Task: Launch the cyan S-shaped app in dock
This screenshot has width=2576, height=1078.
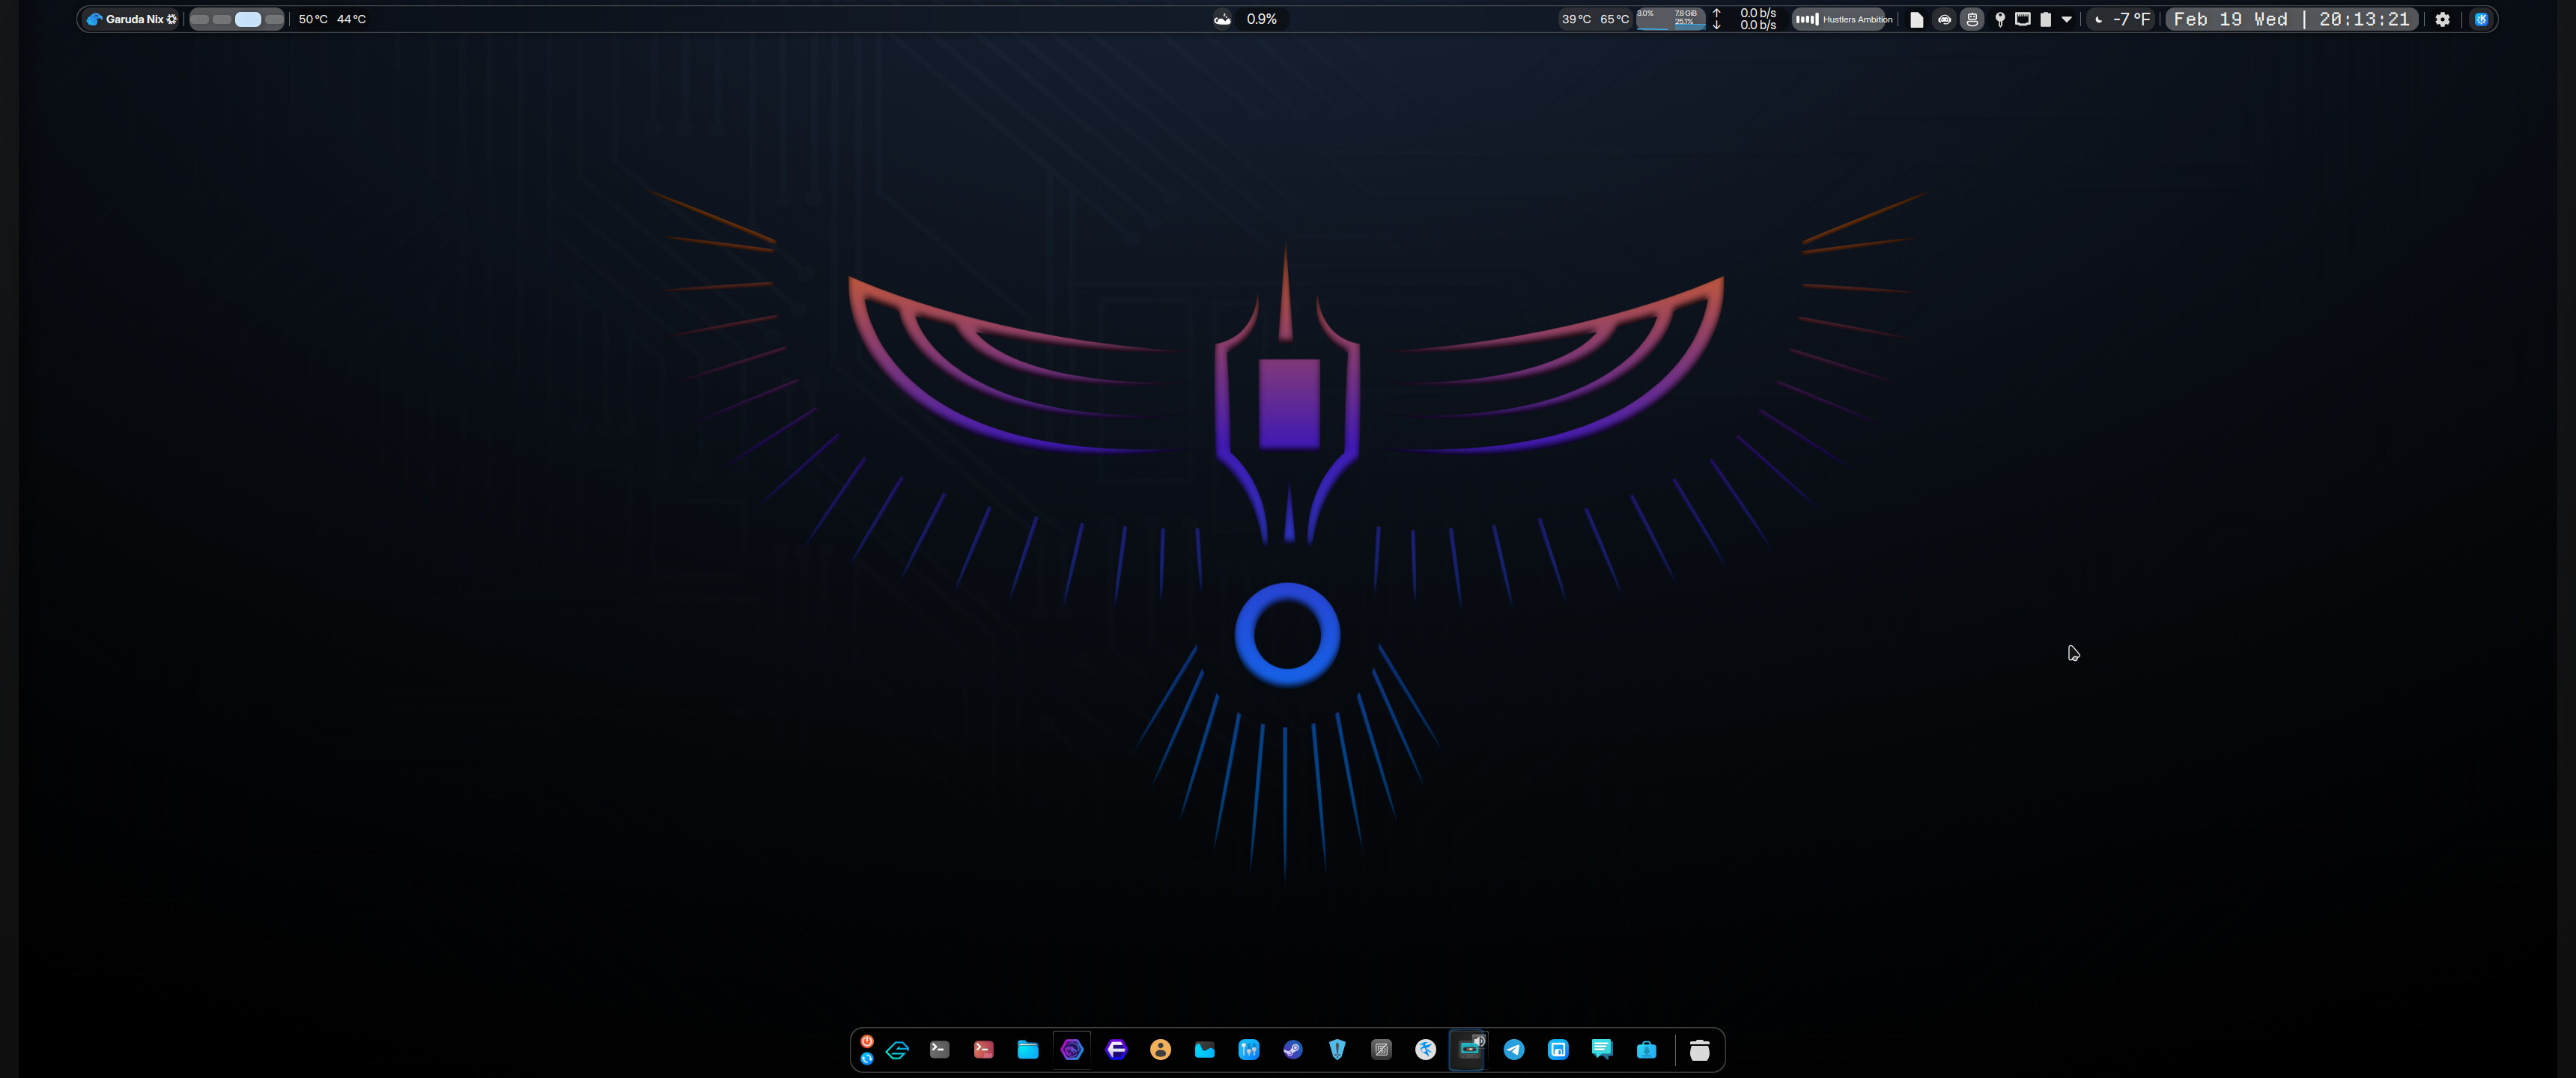Action: [897, 1050]
